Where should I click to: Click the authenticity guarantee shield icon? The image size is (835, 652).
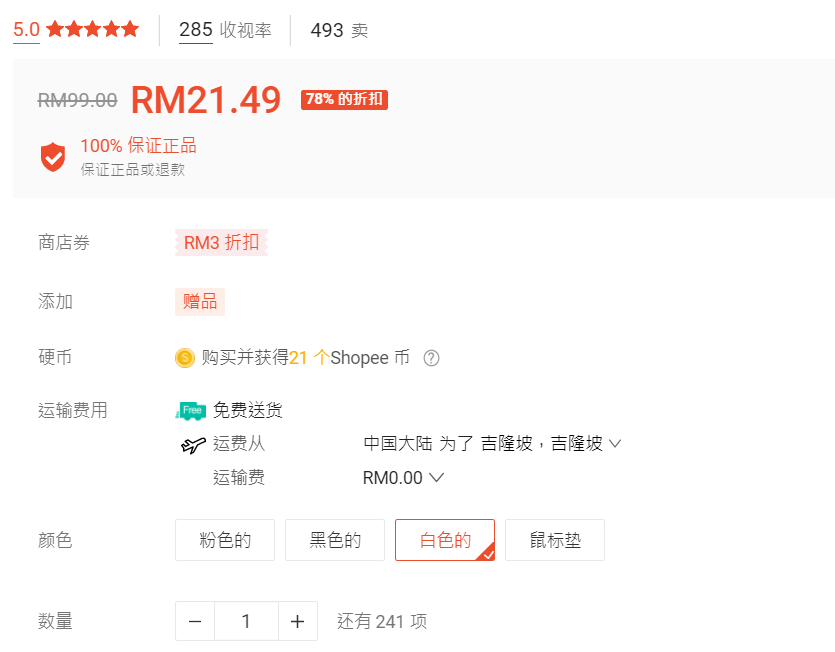tap(53, 157)
